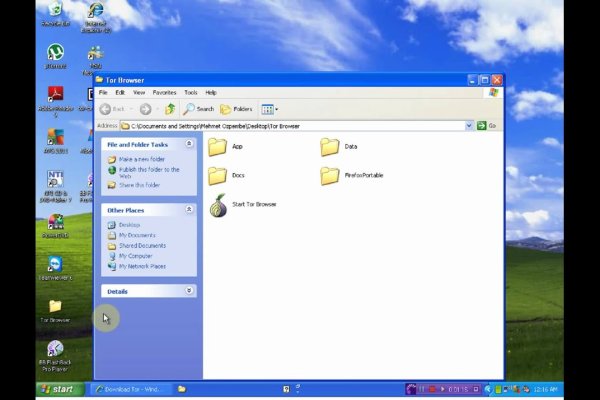Click the Up folder toolbar icon
600x400 pixels.
point(170,109)
